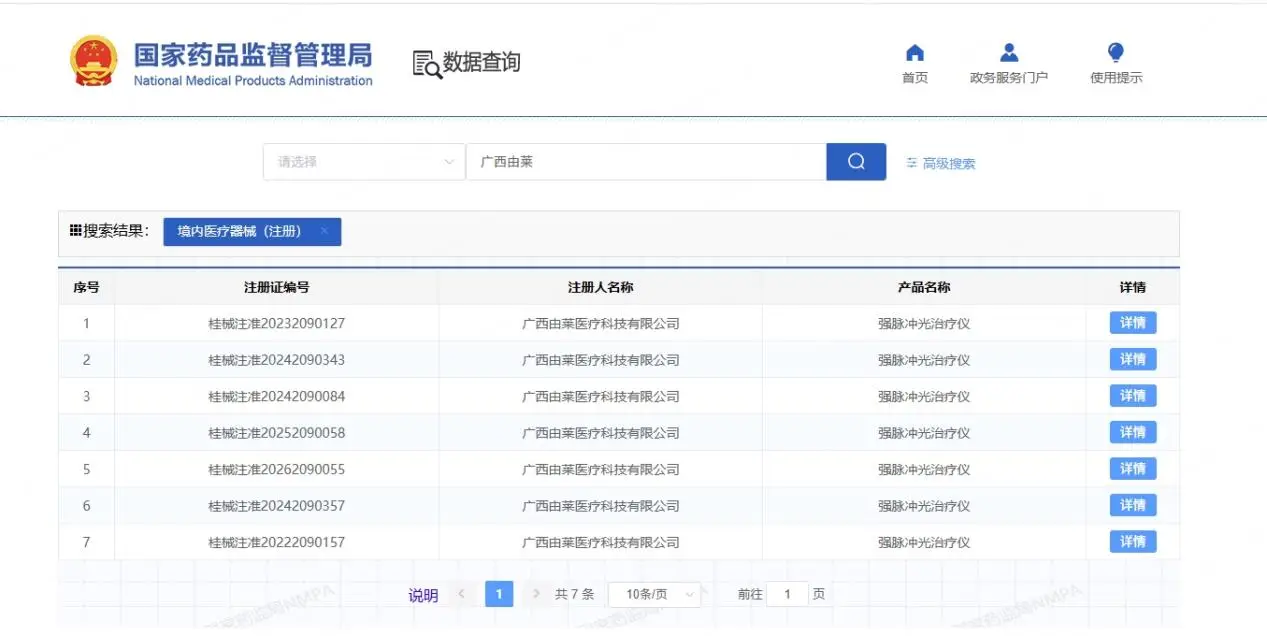Viewport: 1267px width, 636px height.
Task: Click the blue search magnifier button
Action: coord(856,162)
